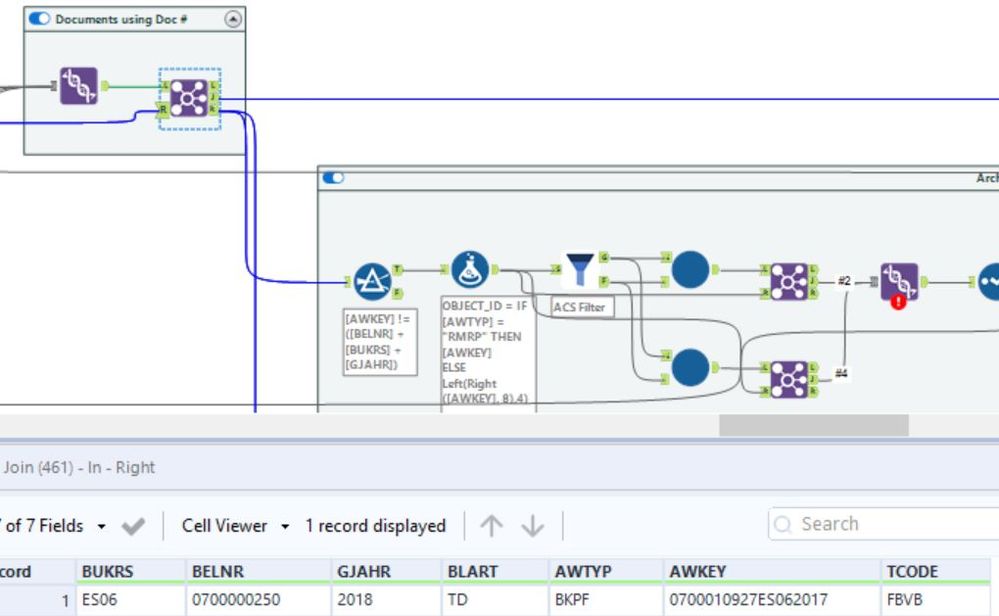Click the BUKRS column header
The image size is (999, 616).
point(131,571)
